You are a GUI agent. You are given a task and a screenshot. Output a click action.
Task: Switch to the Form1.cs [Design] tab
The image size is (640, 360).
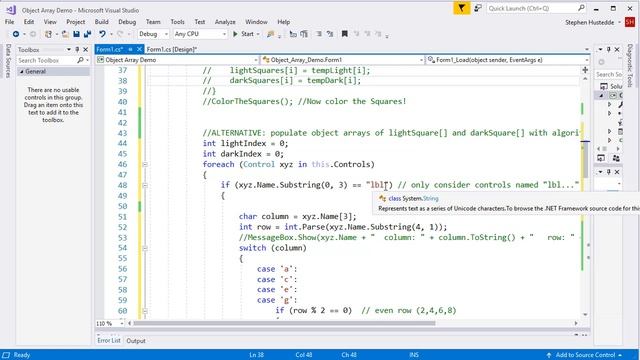pyautogui.click(x=171, y=49)
